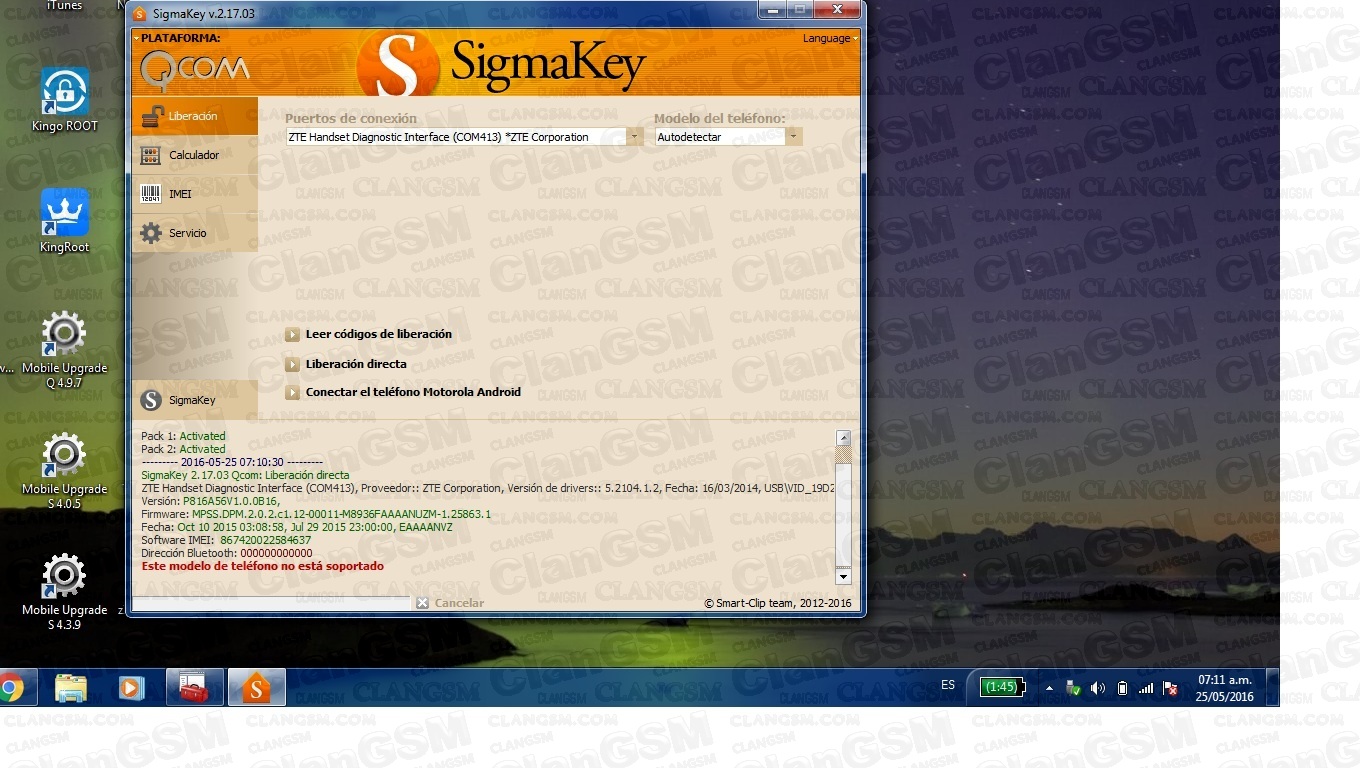Click the ES input language indicator
The height and width of the screenshot is (768, 1360).
click(948, 685)
